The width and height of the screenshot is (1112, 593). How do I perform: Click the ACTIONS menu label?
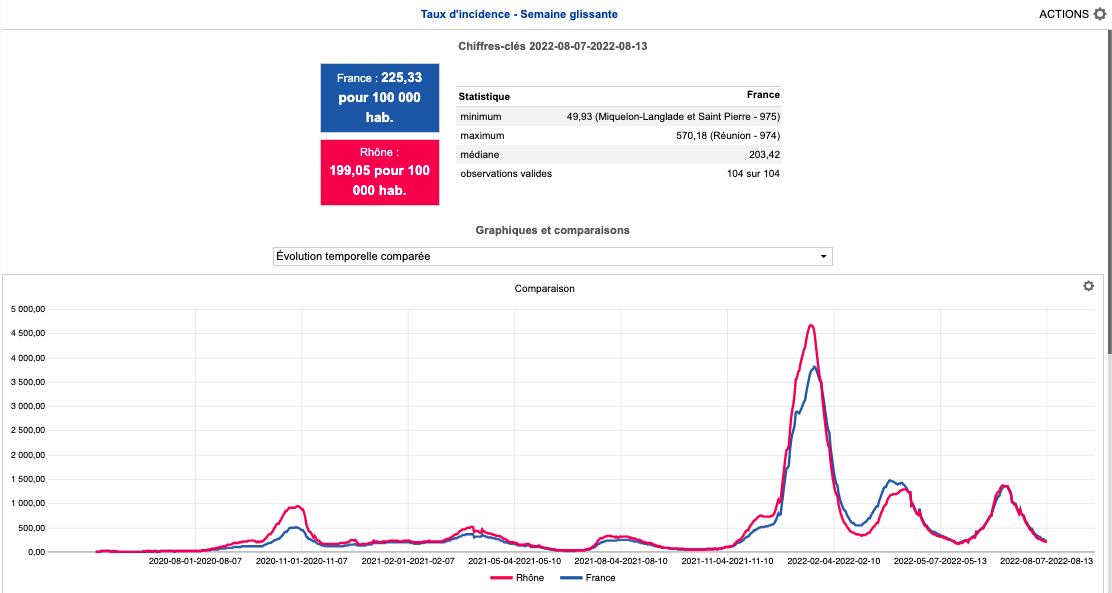tap(1064, 14)
